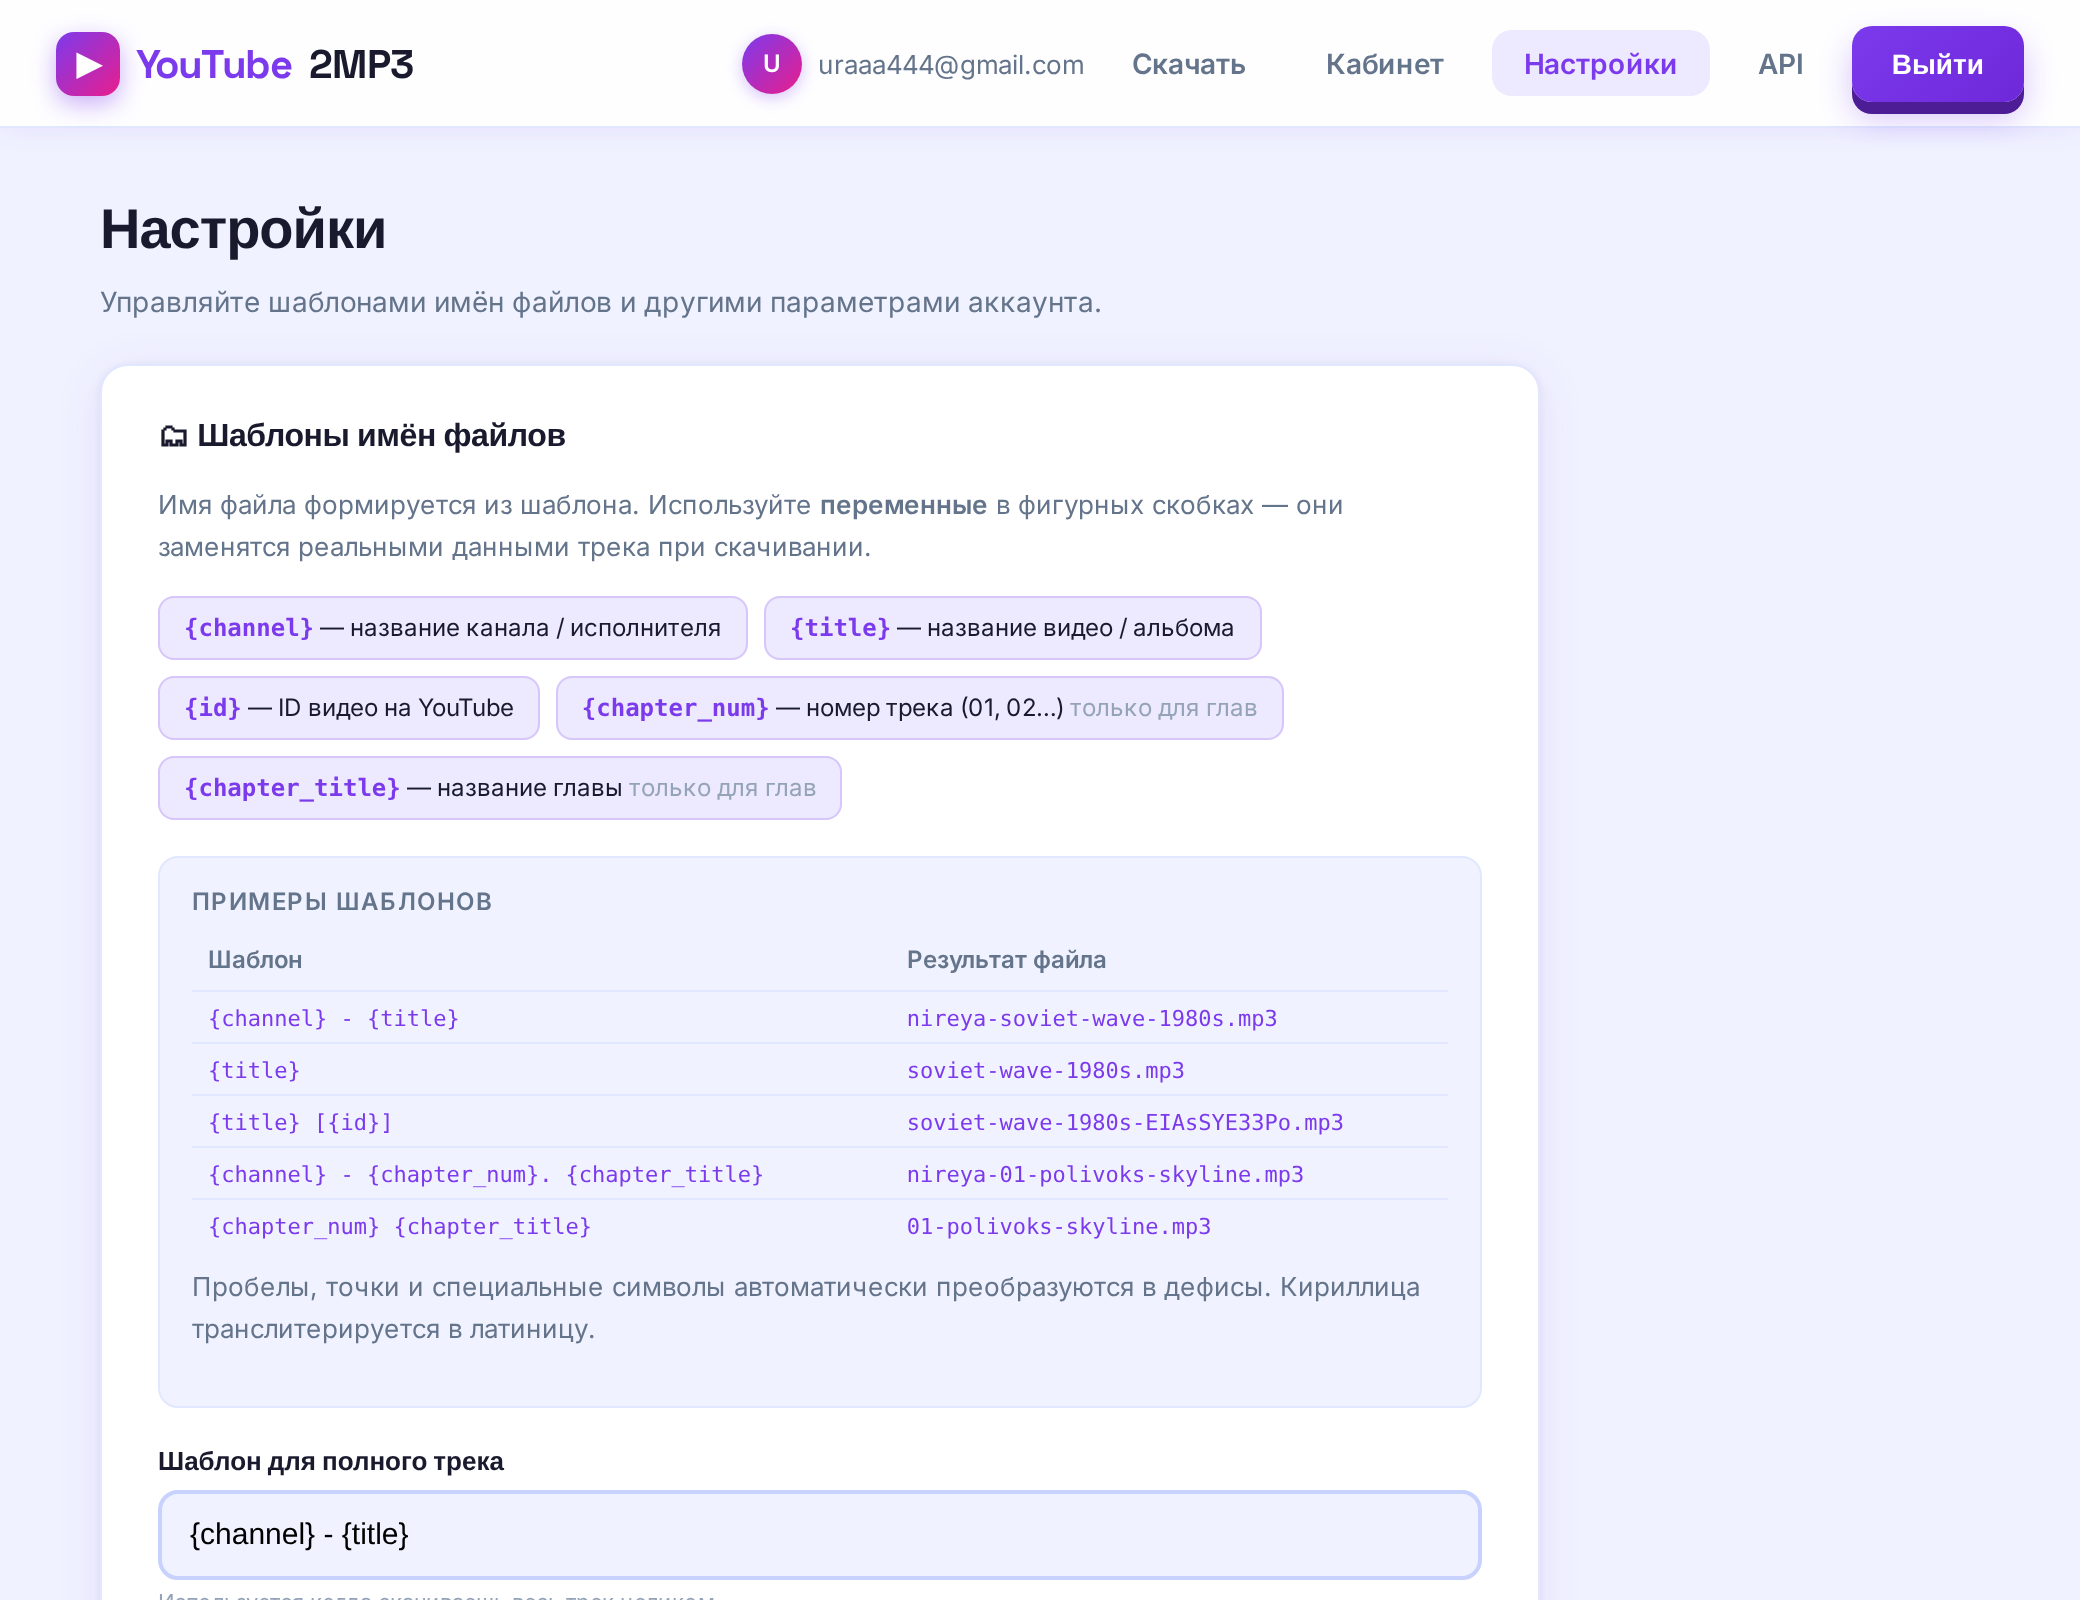Open the Скачать navigation item
This screenshot has height=1600, width=2080.
point(1188,64)
